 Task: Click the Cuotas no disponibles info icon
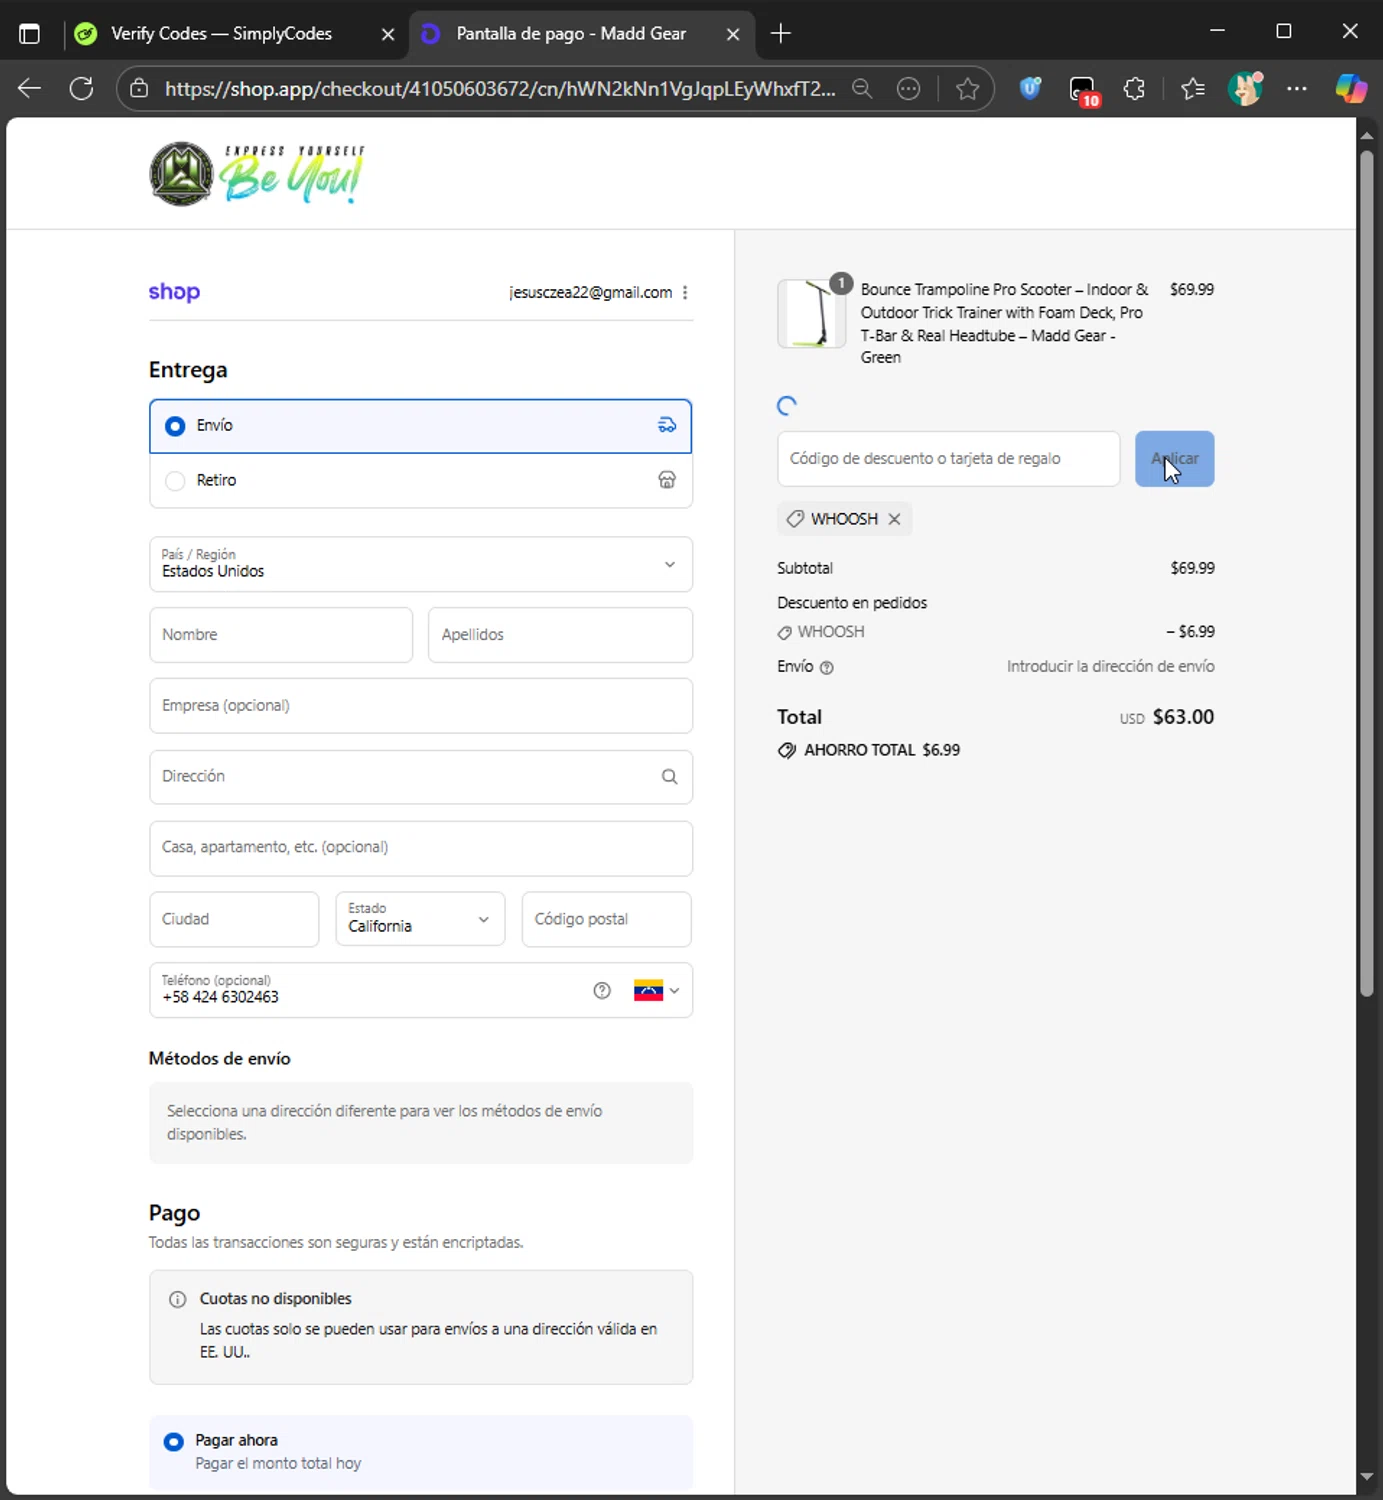click(178, 1299)
